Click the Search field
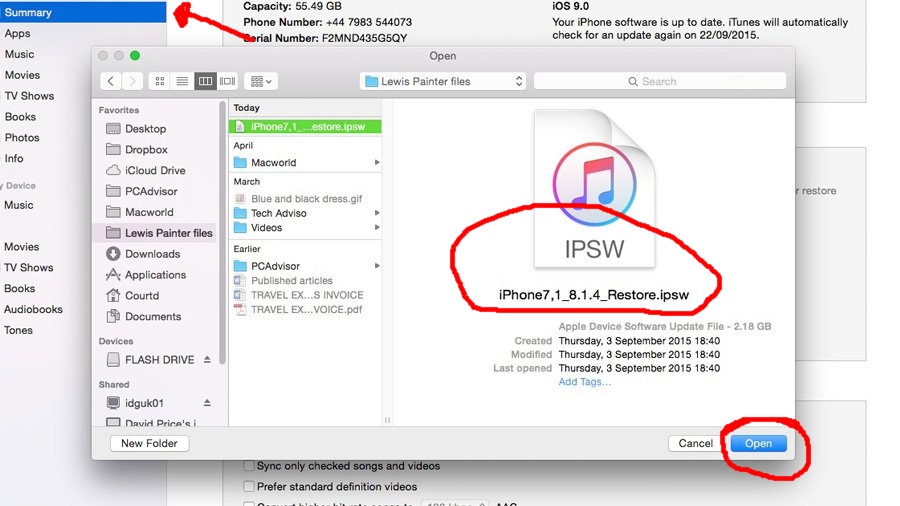Image resolution: width=900 pixels, height=506 pixels. (660, 81)
